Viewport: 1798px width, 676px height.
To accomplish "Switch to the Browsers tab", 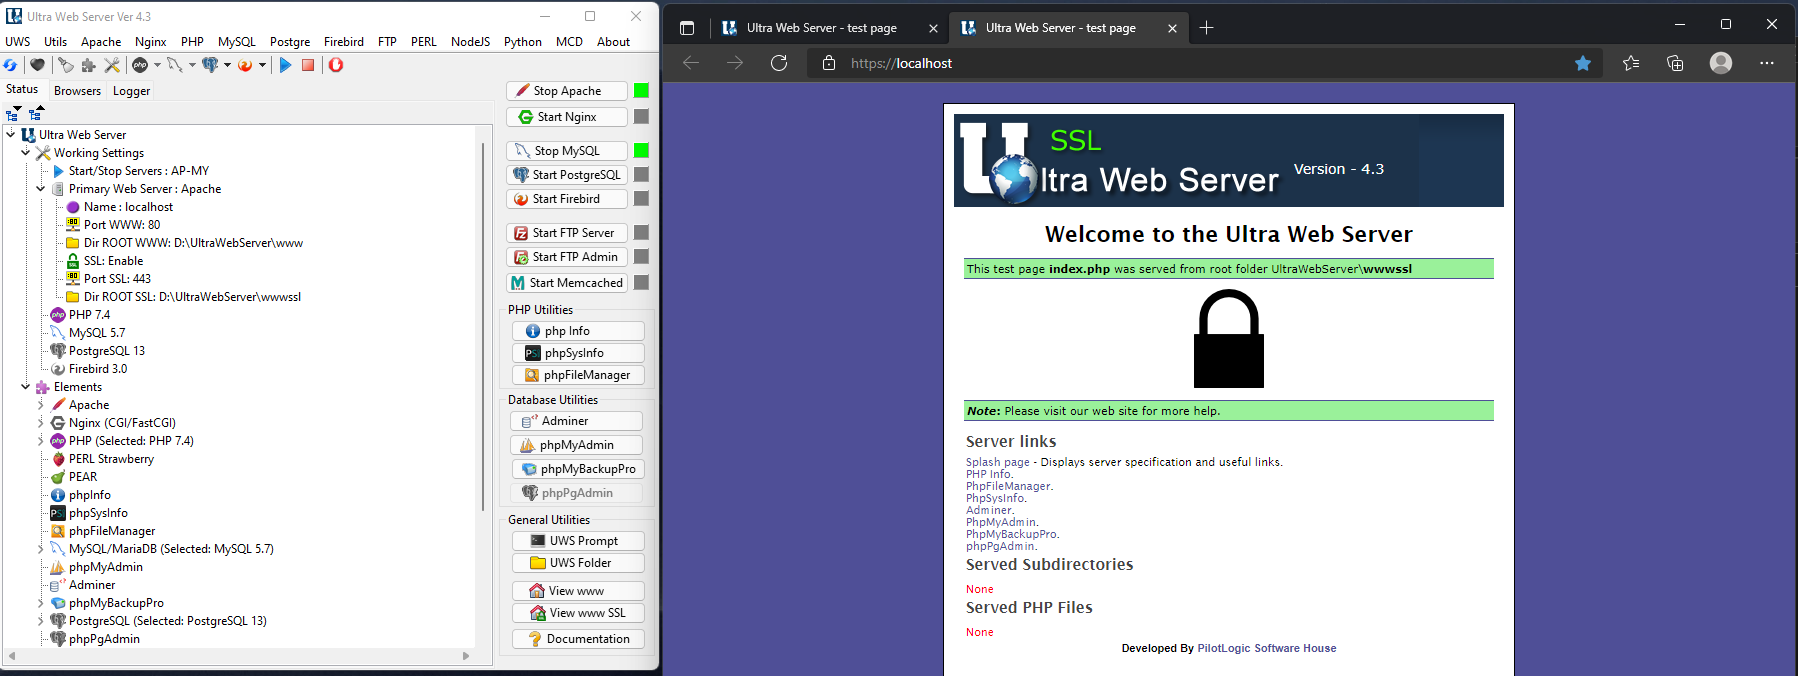I will point(77,90).
